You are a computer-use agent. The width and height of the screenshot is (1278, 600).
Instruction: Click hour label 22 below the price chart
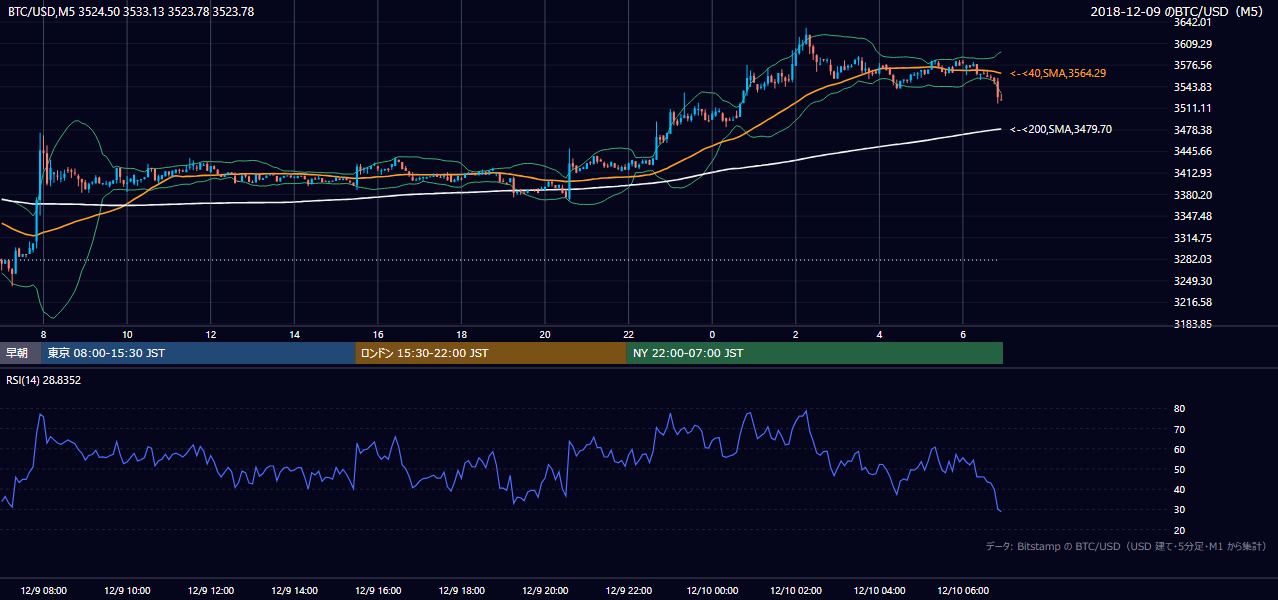629,334
